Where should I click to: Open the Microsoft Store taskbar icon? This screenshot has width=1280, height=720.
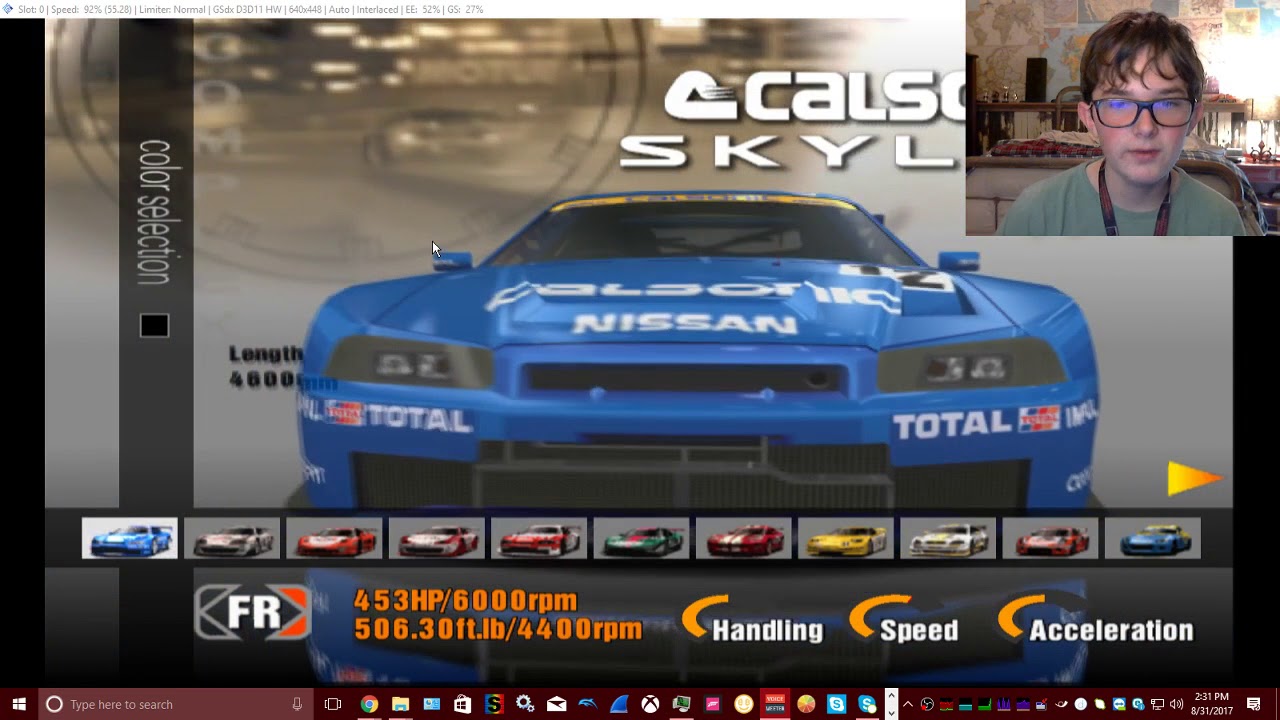coord(462,704)
